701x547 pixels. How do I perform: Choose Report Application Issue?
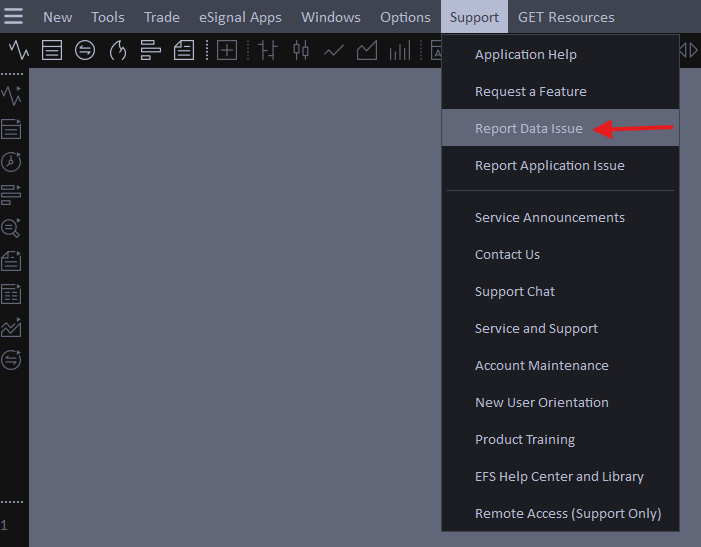click(549, 165)
